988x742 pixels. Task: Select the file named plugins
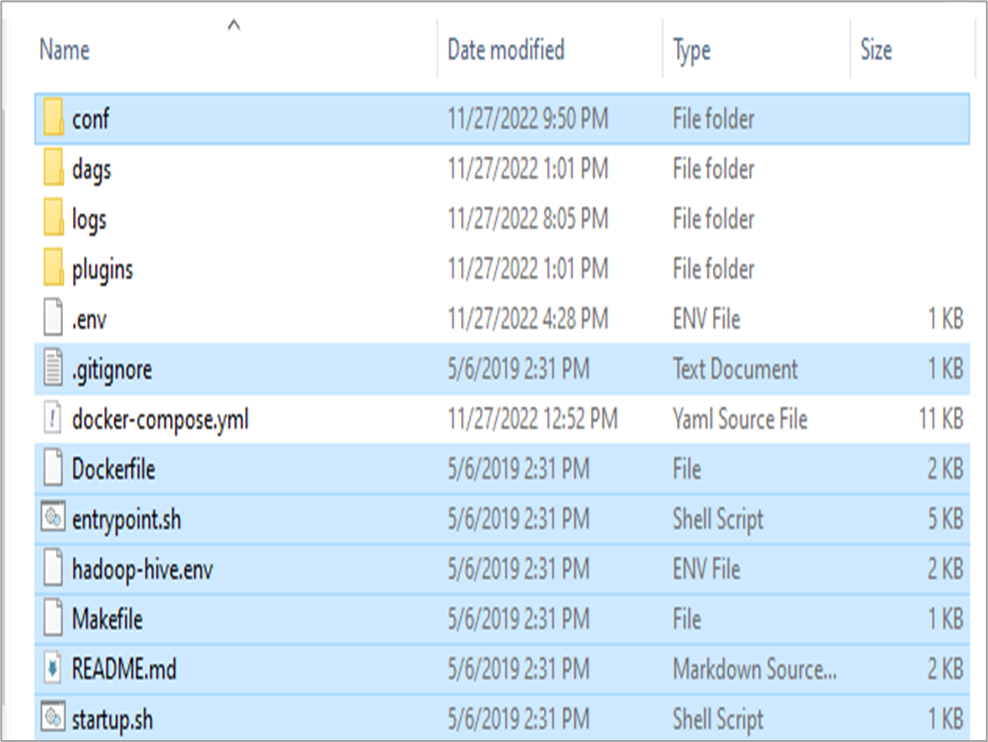point(103,270)
